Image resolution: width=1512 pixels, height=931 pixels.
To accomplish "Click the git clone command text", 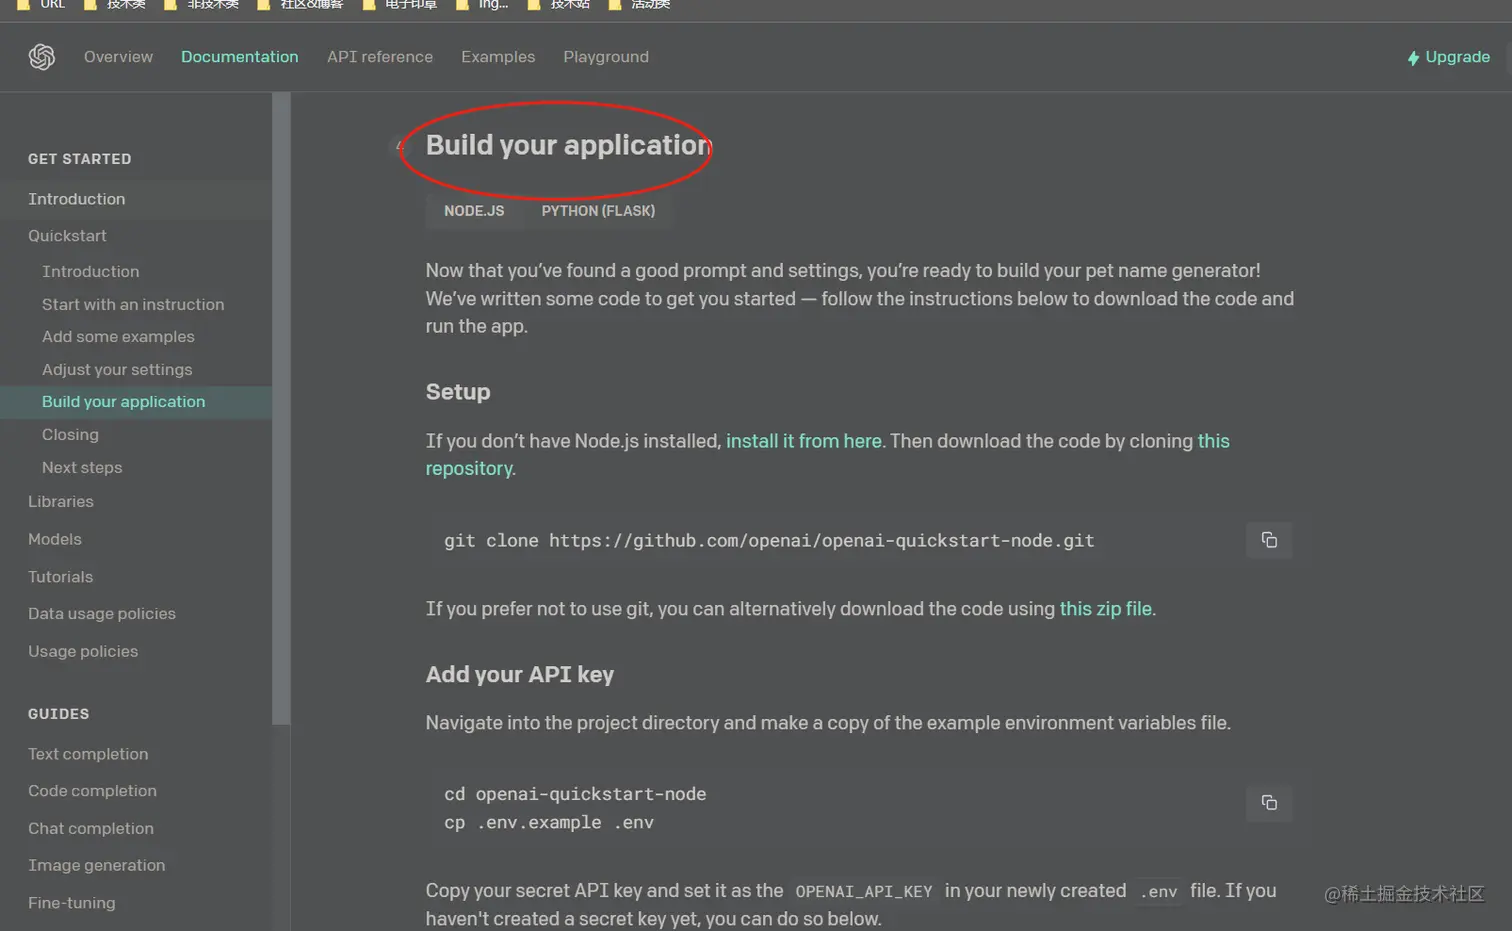I will [x=769, y=541].
